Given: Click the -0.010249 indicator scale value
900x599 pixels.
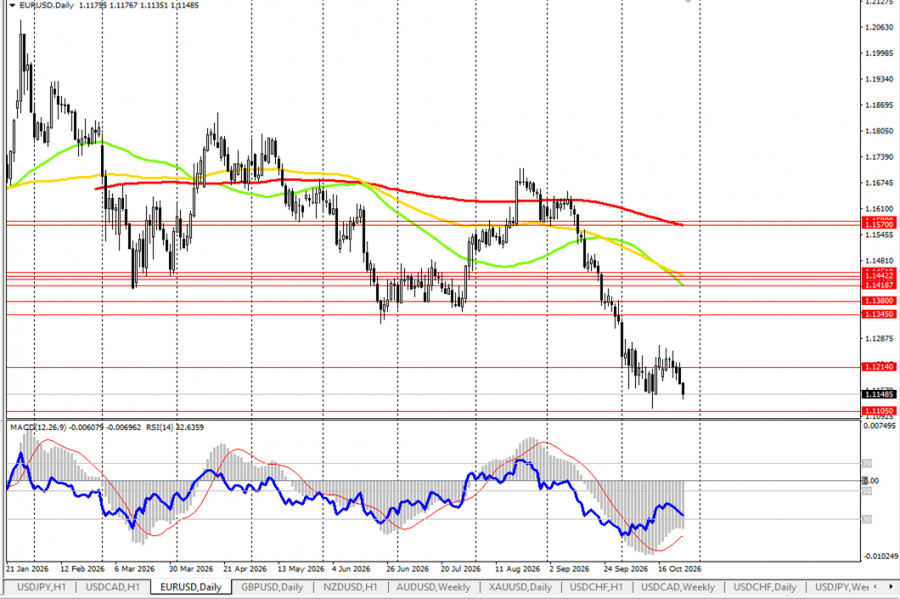Looking at the screenshot, I should click(879, 556).
